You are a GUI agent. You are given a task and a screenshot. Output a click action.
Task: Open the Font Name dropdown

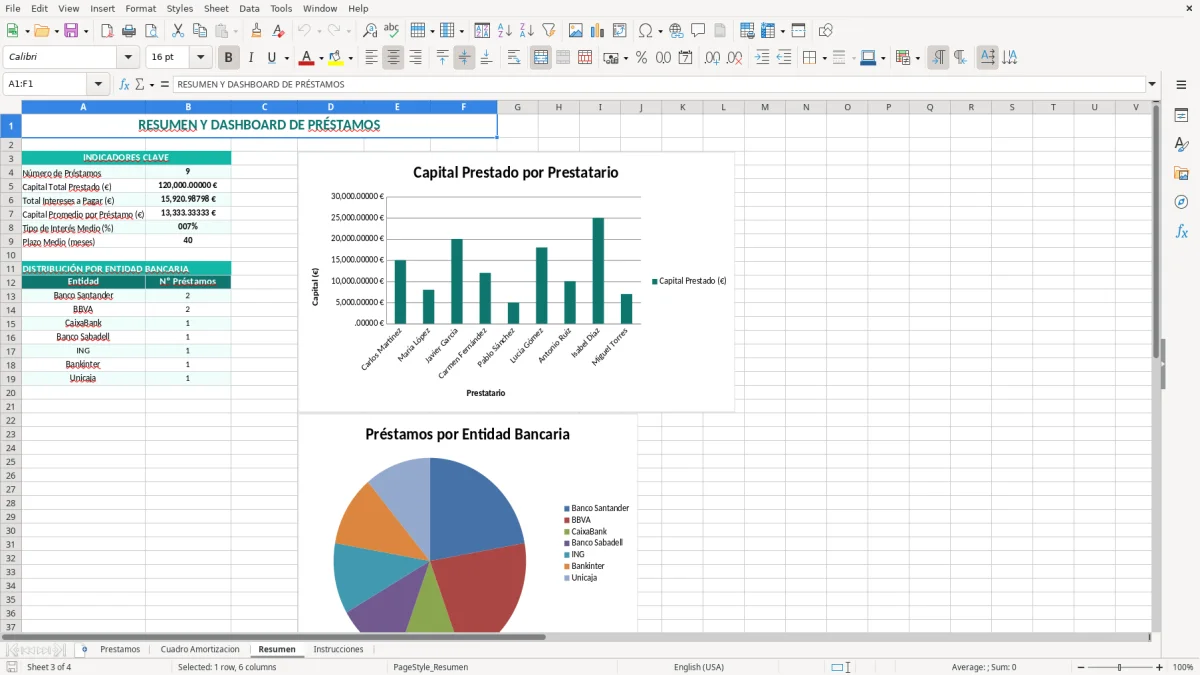pos(128,58)
